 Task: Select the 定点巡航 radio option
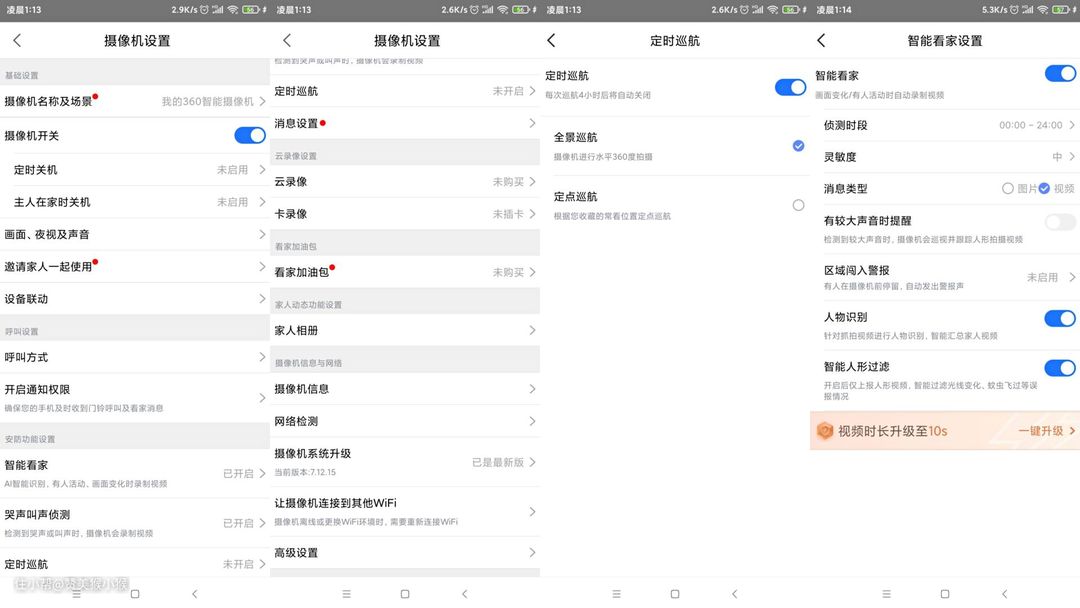click(798, 205)
